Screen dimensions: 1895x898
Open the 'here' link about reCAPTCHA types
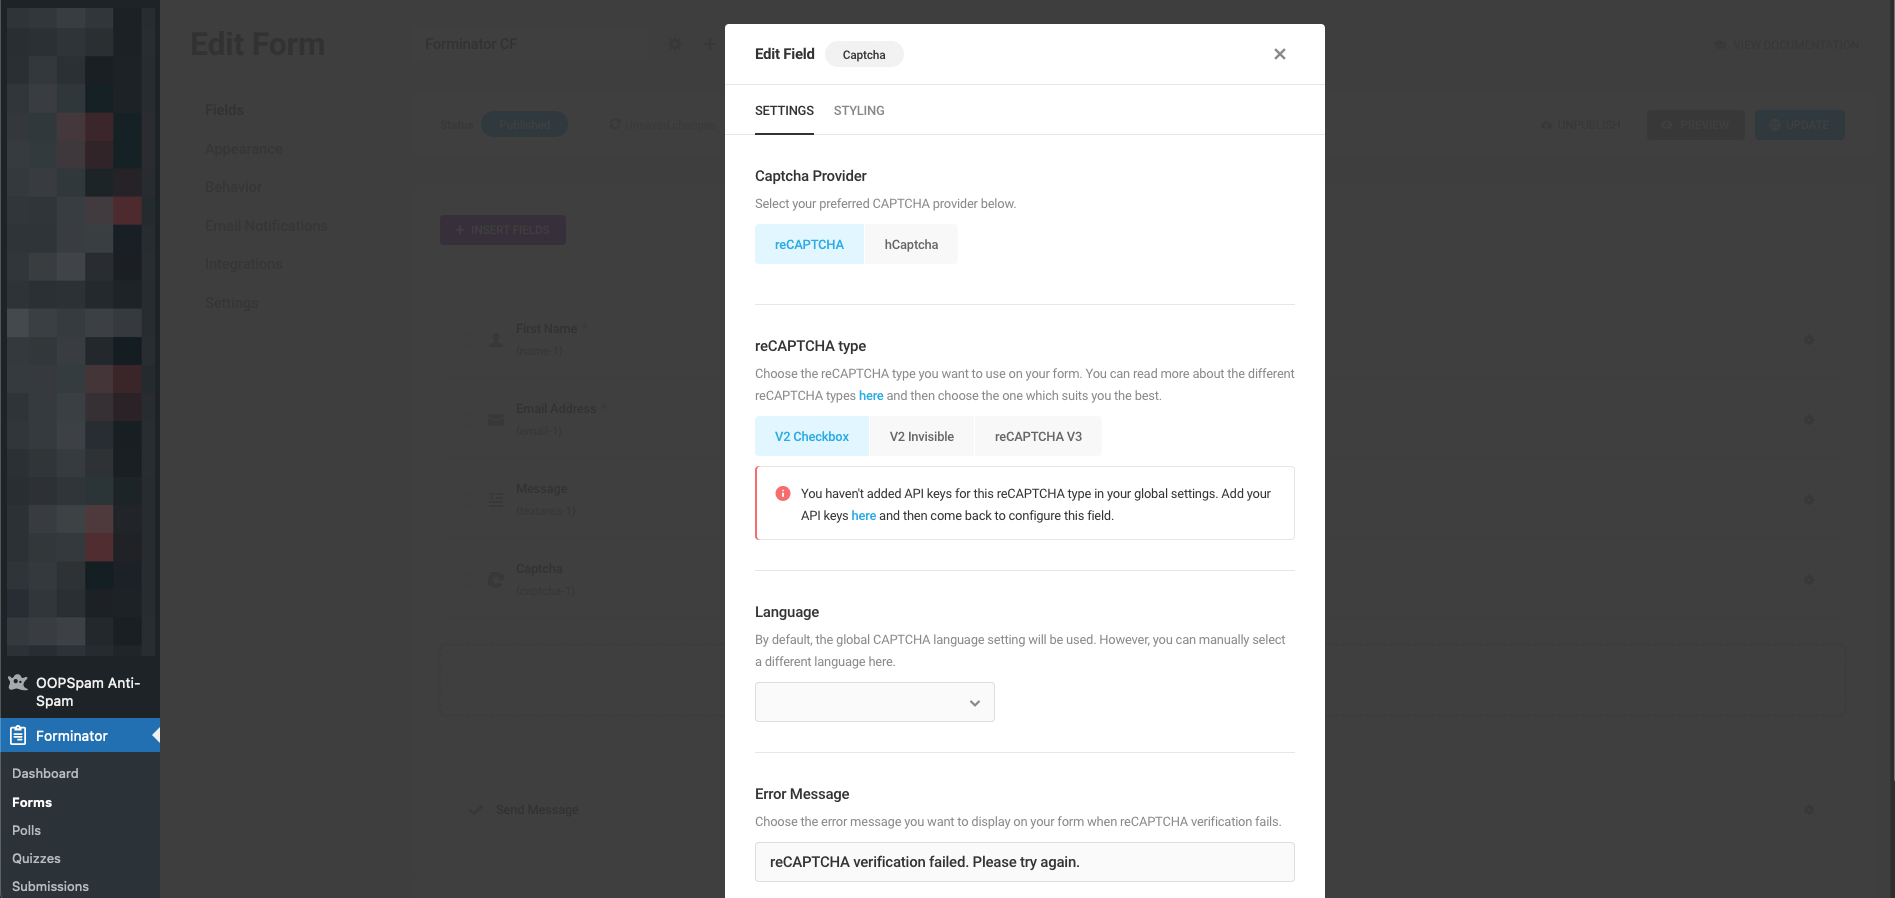pos(871,396)
